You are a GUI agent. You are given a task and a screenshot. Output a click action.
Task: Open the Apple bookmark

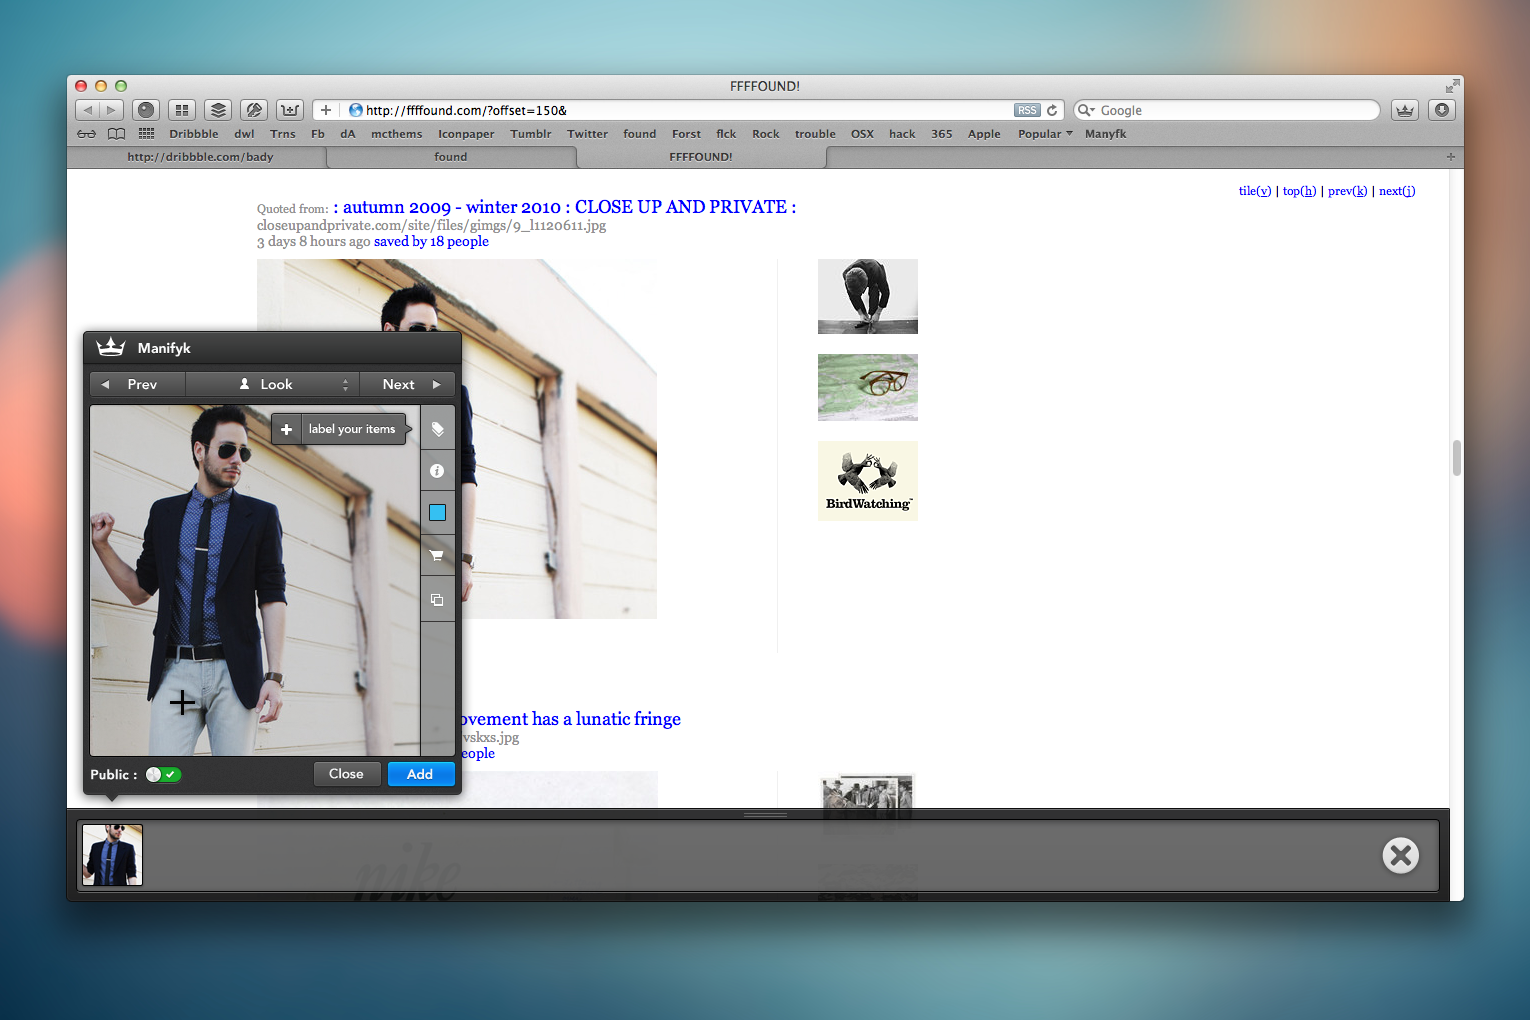tap(984, 134)
